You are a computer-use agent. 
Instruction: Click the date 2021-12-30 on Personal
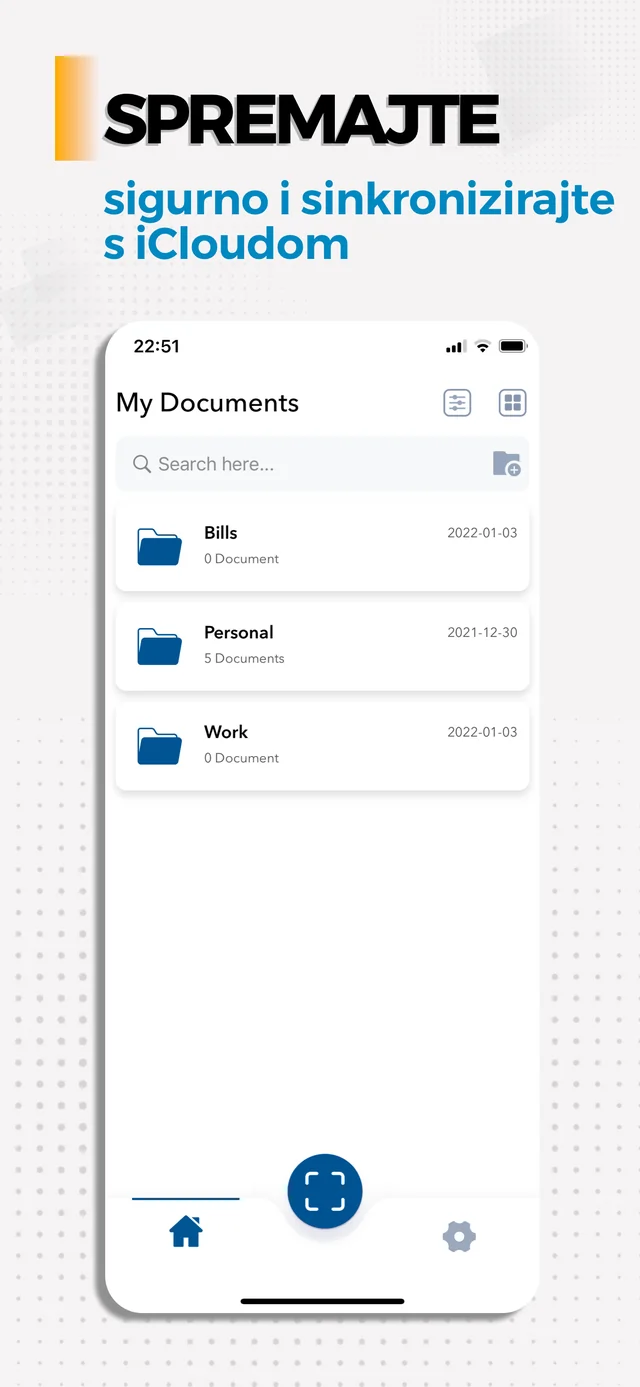click(x=482, y=633)
